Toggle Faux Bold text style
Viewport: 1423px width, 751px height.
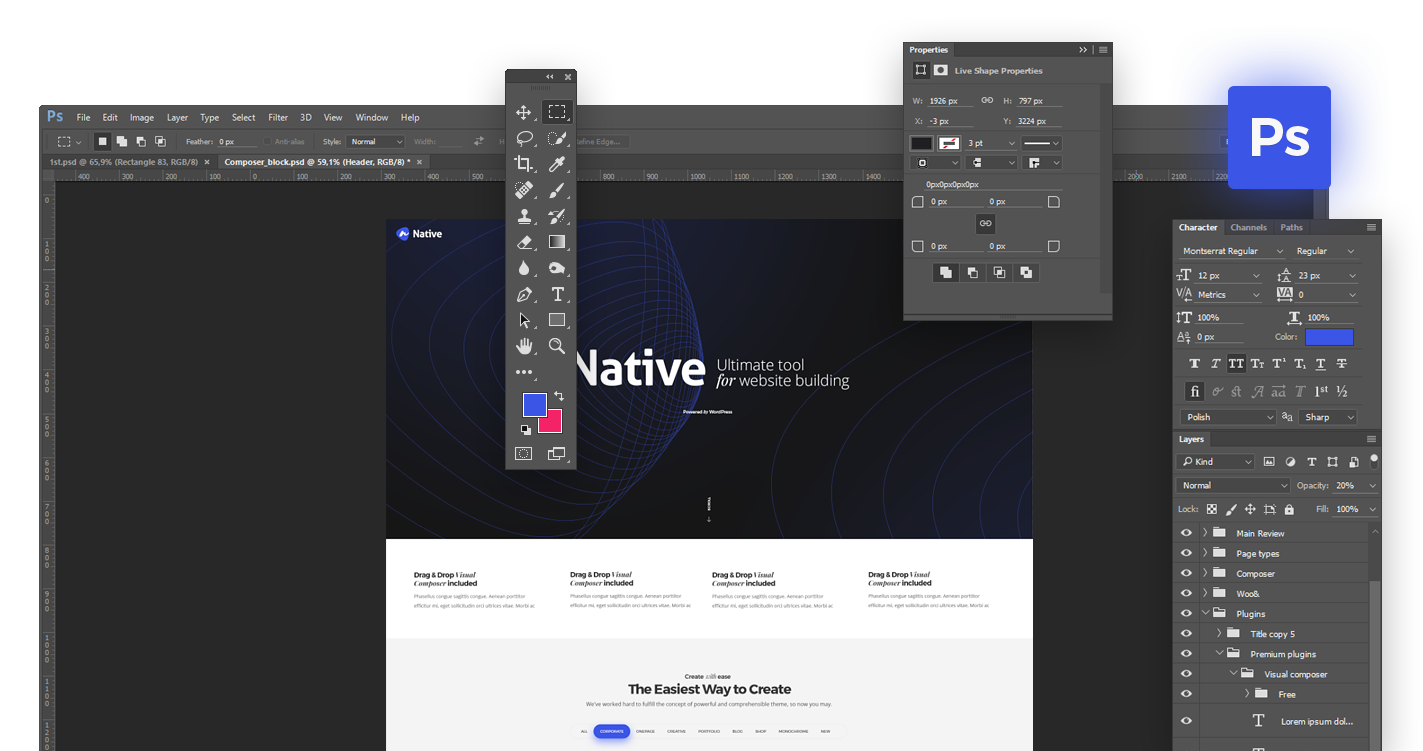(x=1194, y=363)
